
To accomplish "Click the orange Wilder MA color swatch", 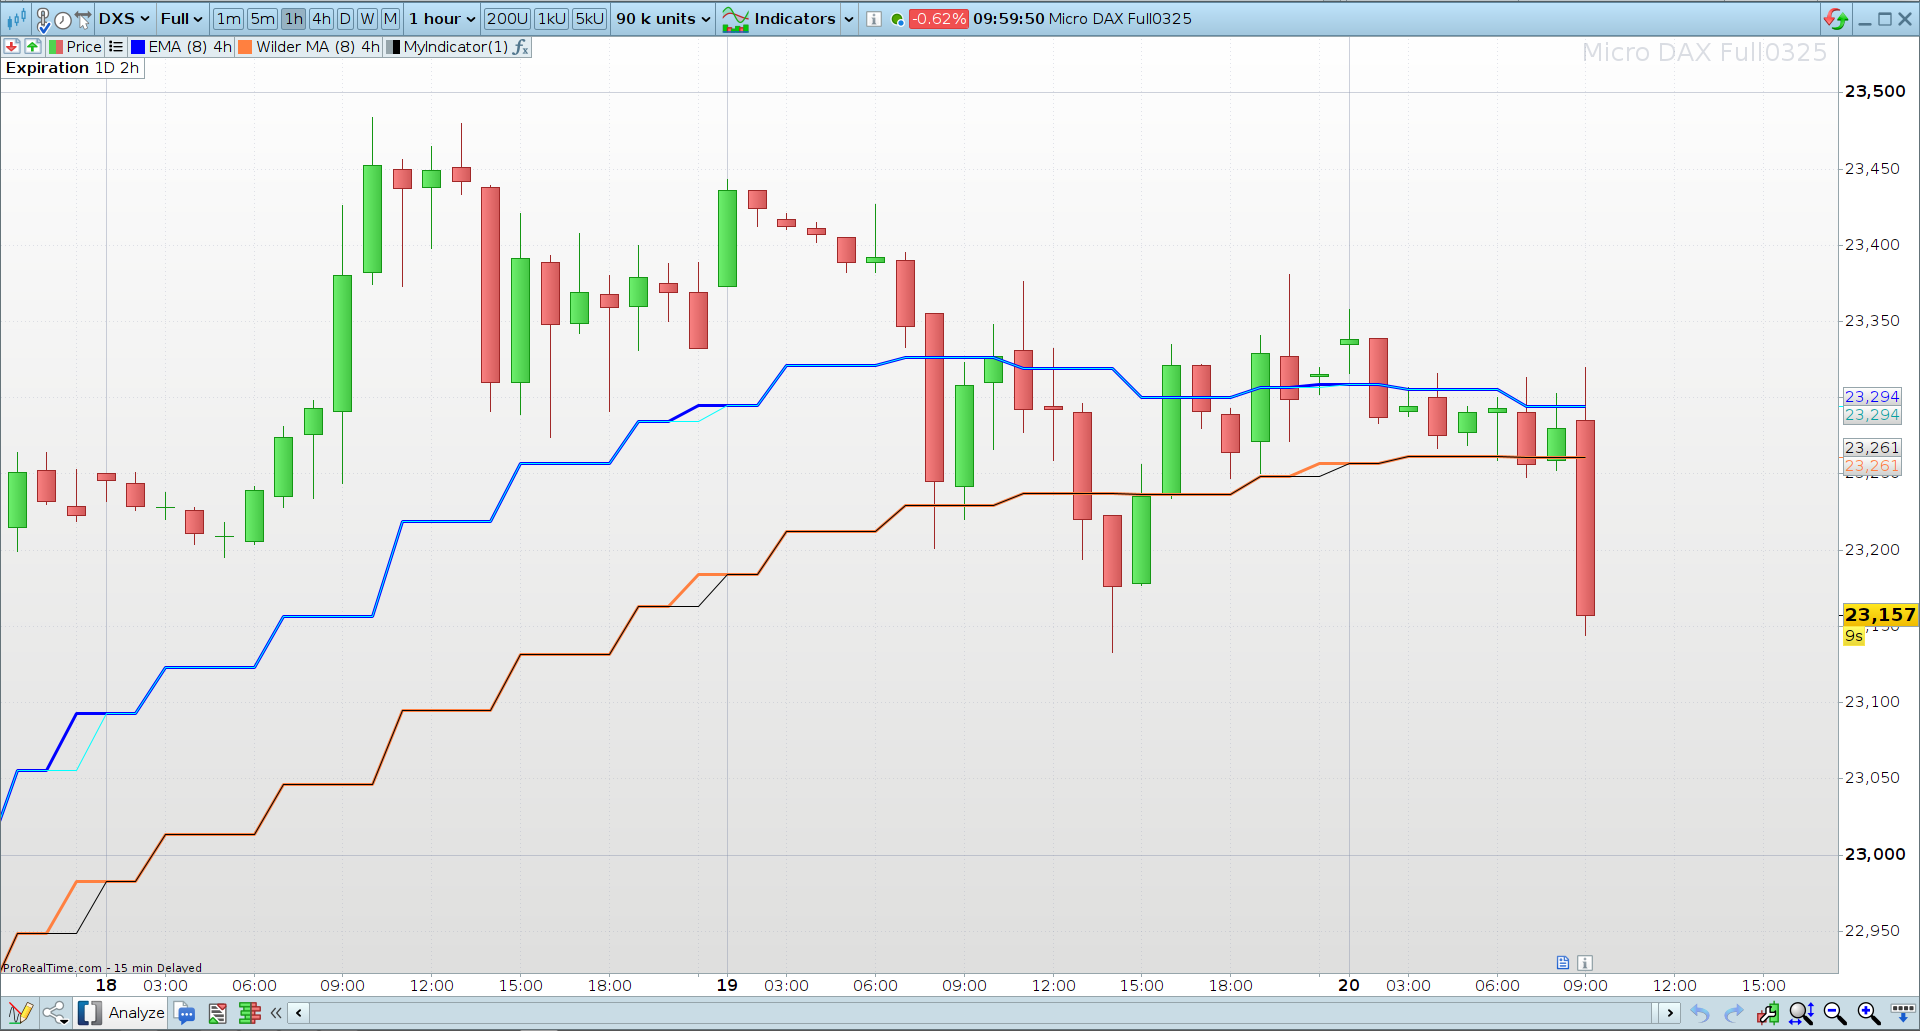I will (x=245, y=47).
